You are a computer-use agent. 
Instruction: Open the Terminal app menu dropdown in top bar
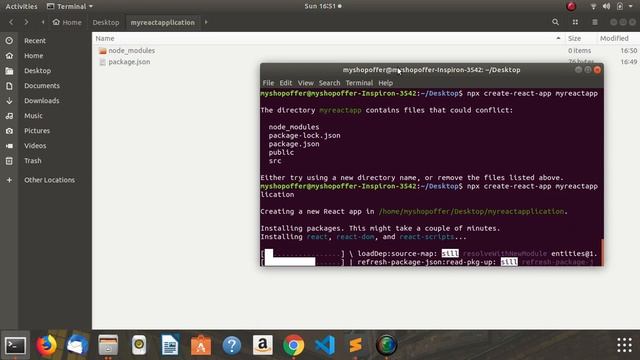tap(70, 6)
